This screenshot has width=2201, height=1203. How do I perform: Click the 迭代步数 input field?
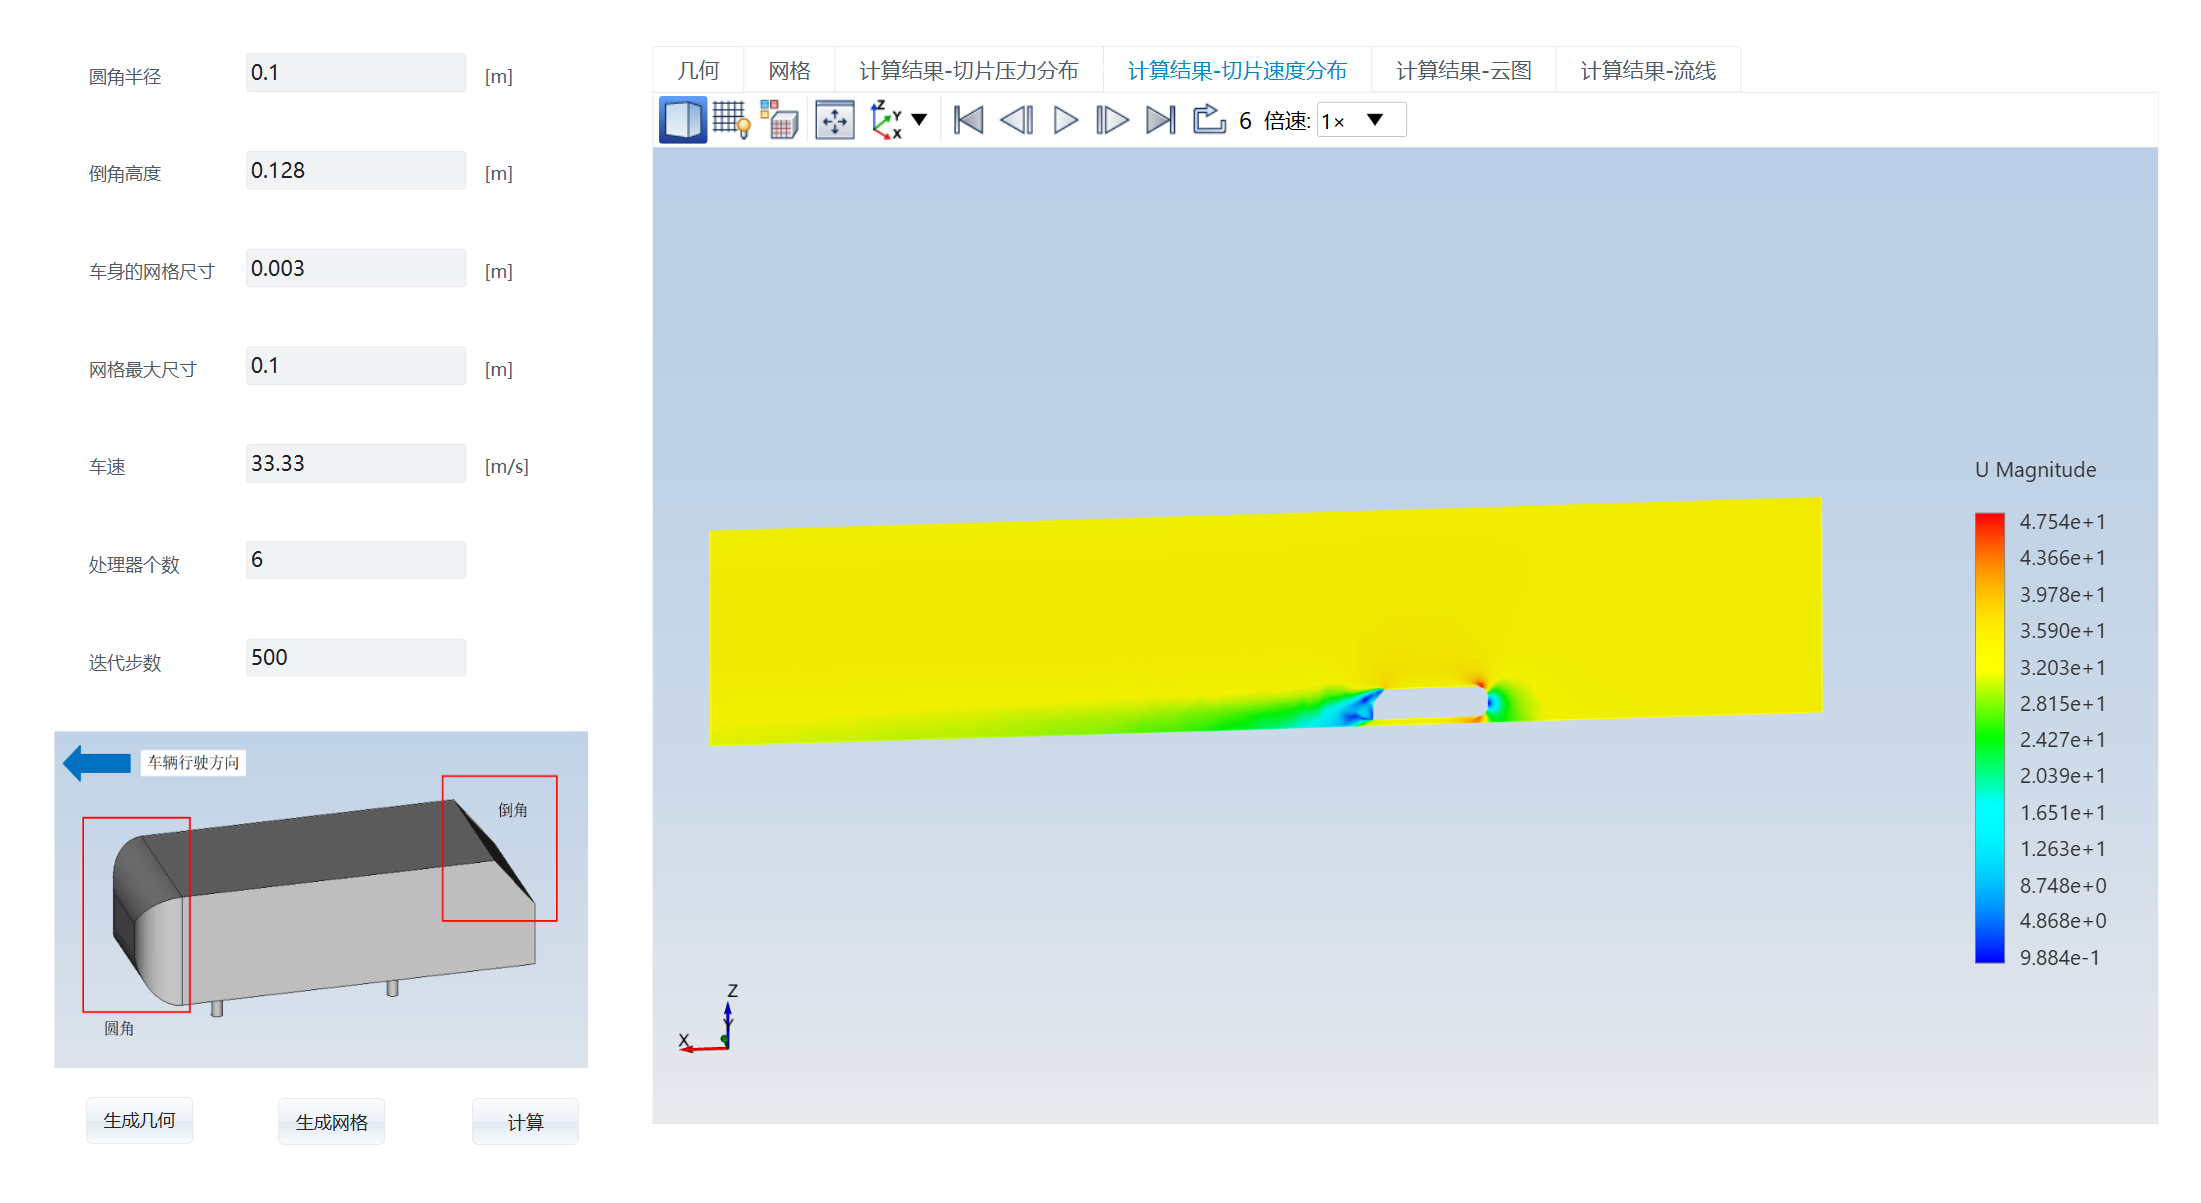356,658
